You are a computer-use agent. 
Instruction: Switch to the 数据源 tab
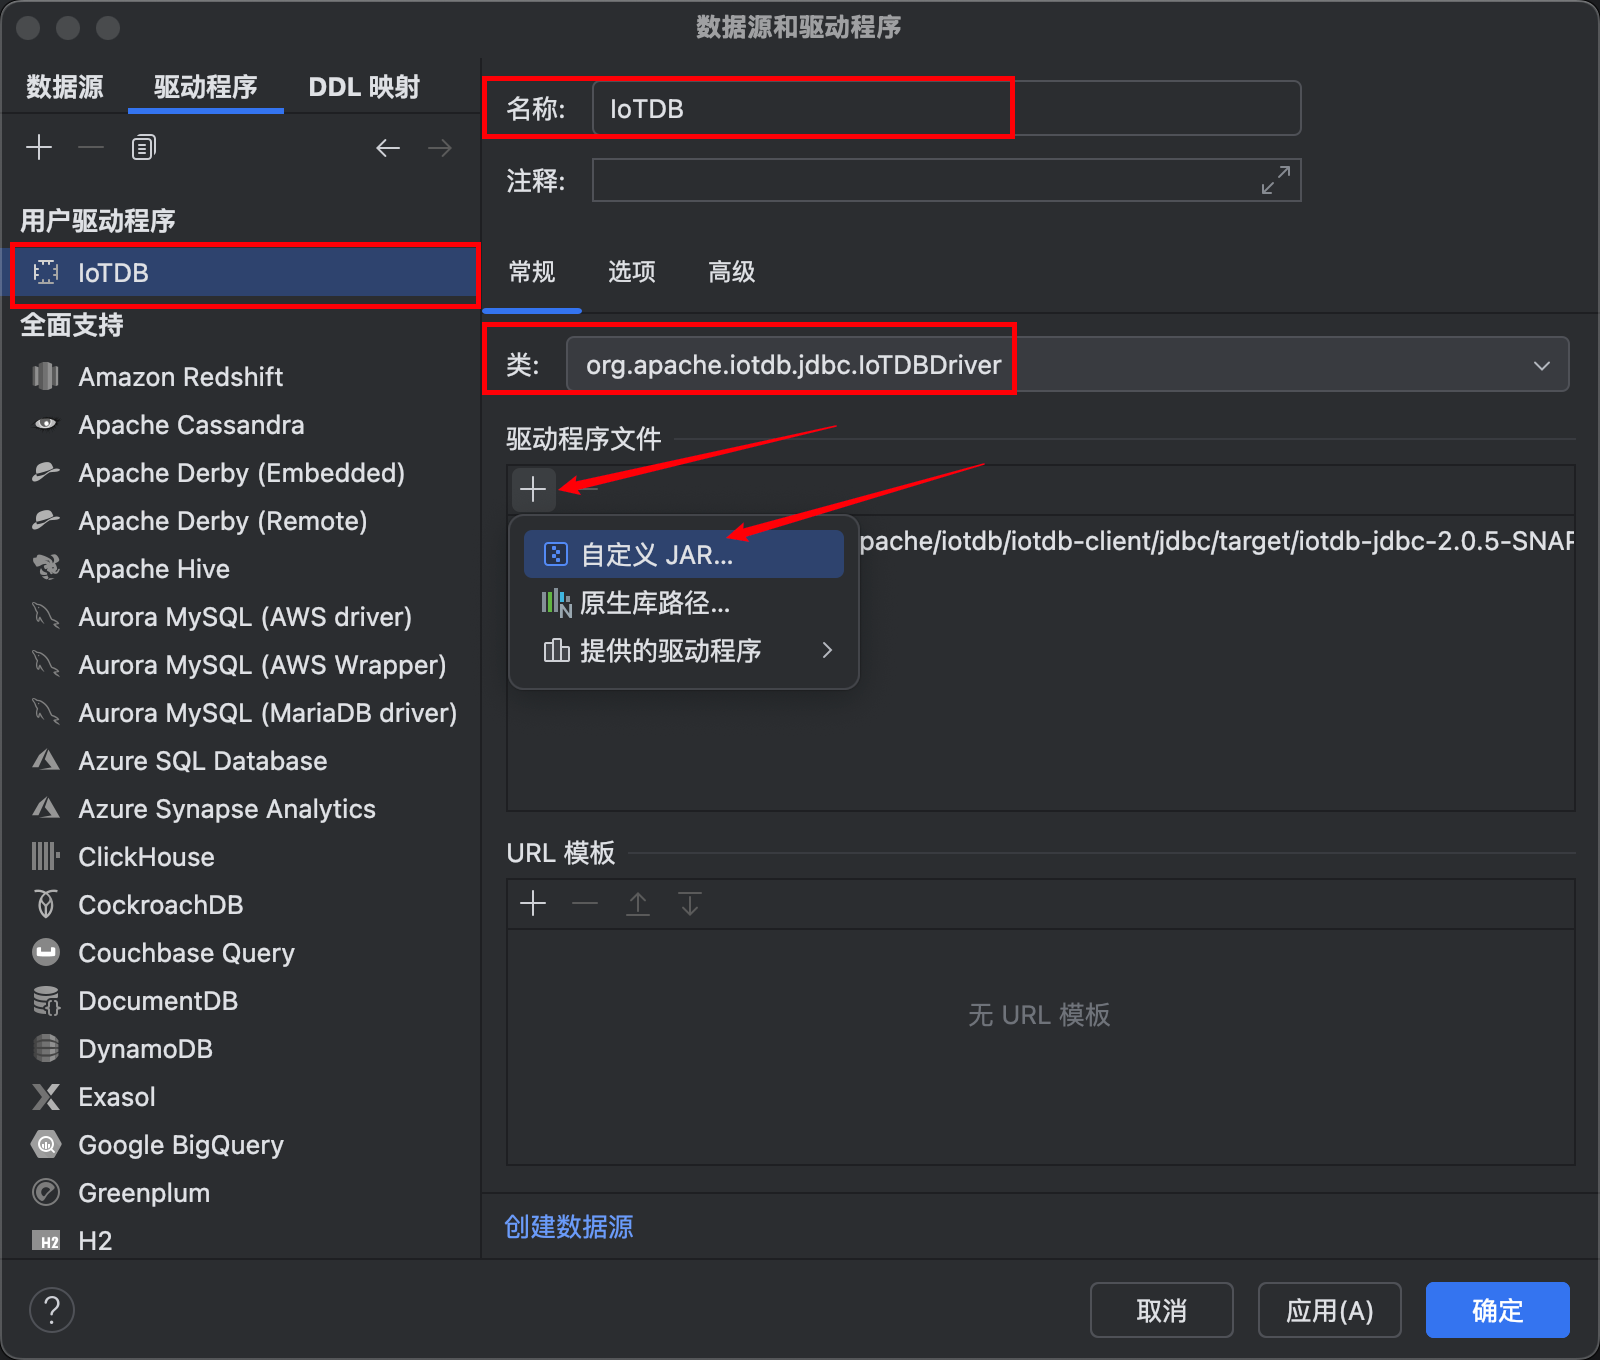pos(65,87)
